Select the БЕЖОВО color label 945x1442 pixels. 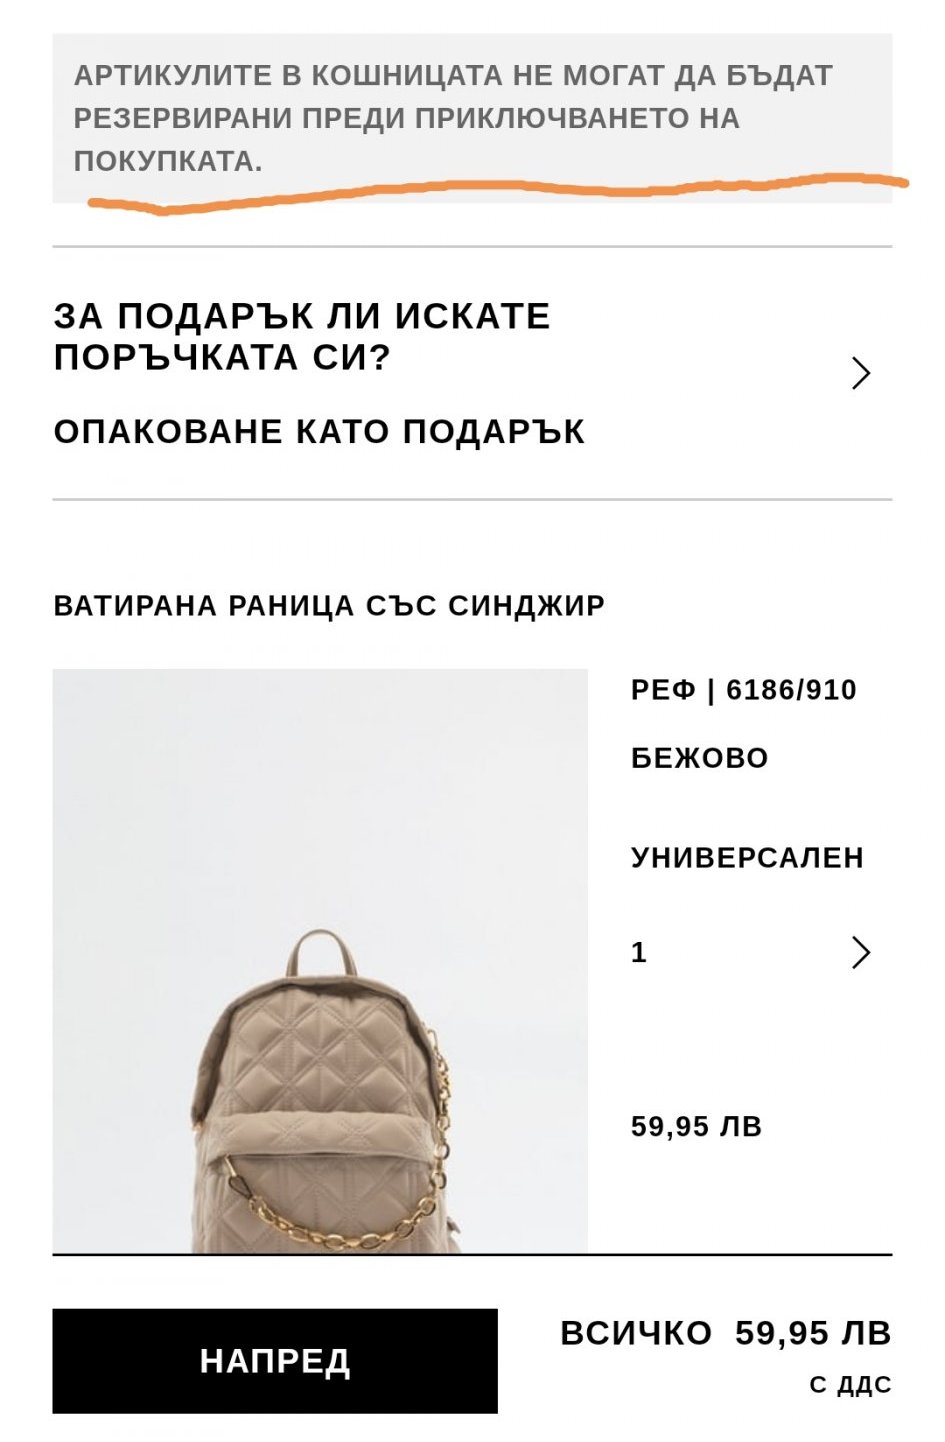(700, 758)
